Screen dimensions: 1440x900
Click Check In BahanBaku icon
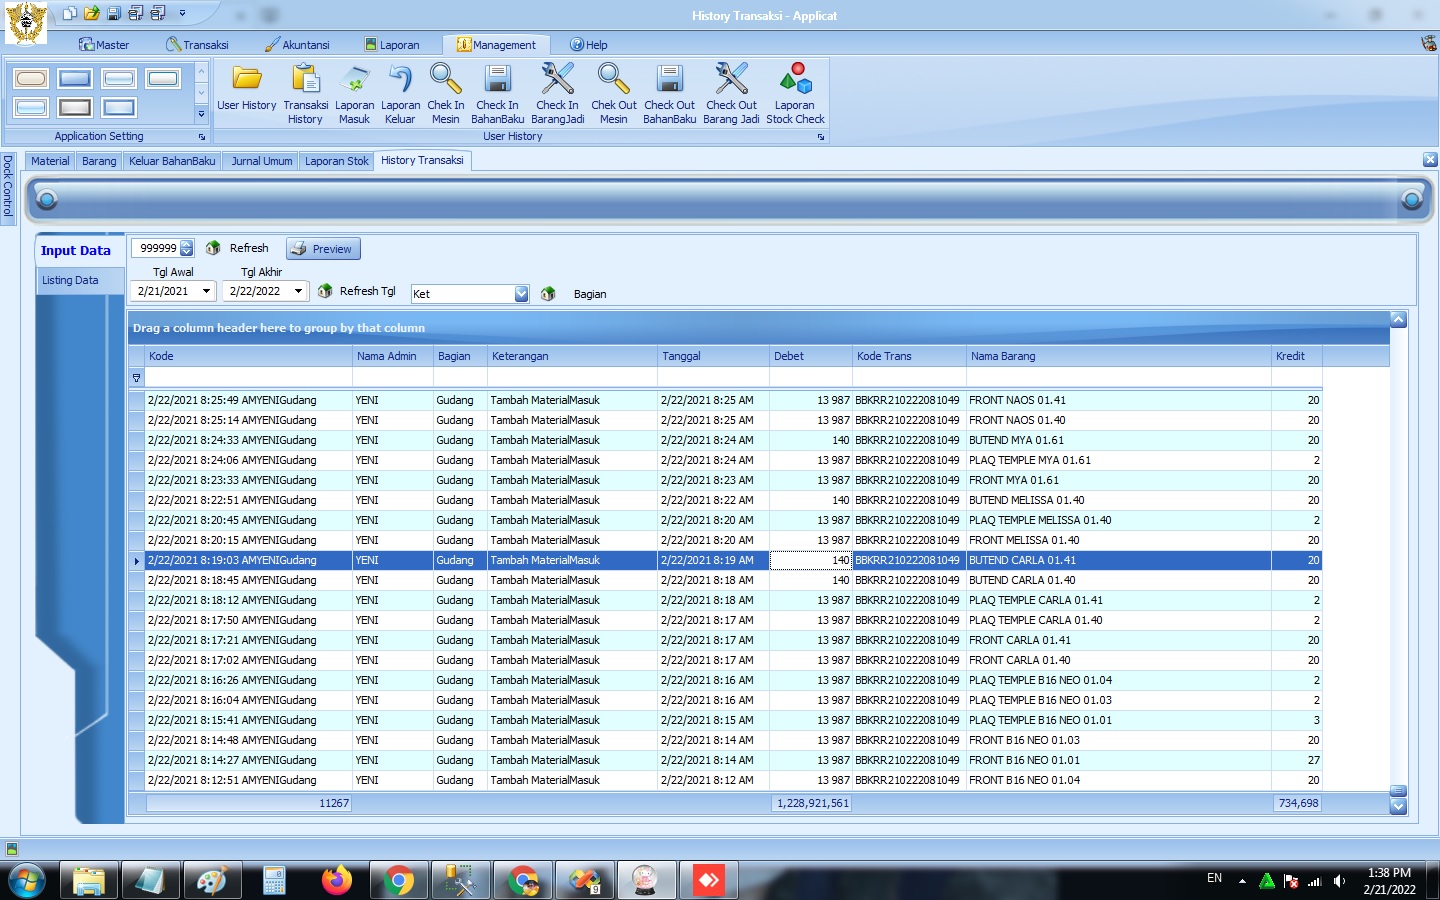(497, 80)
